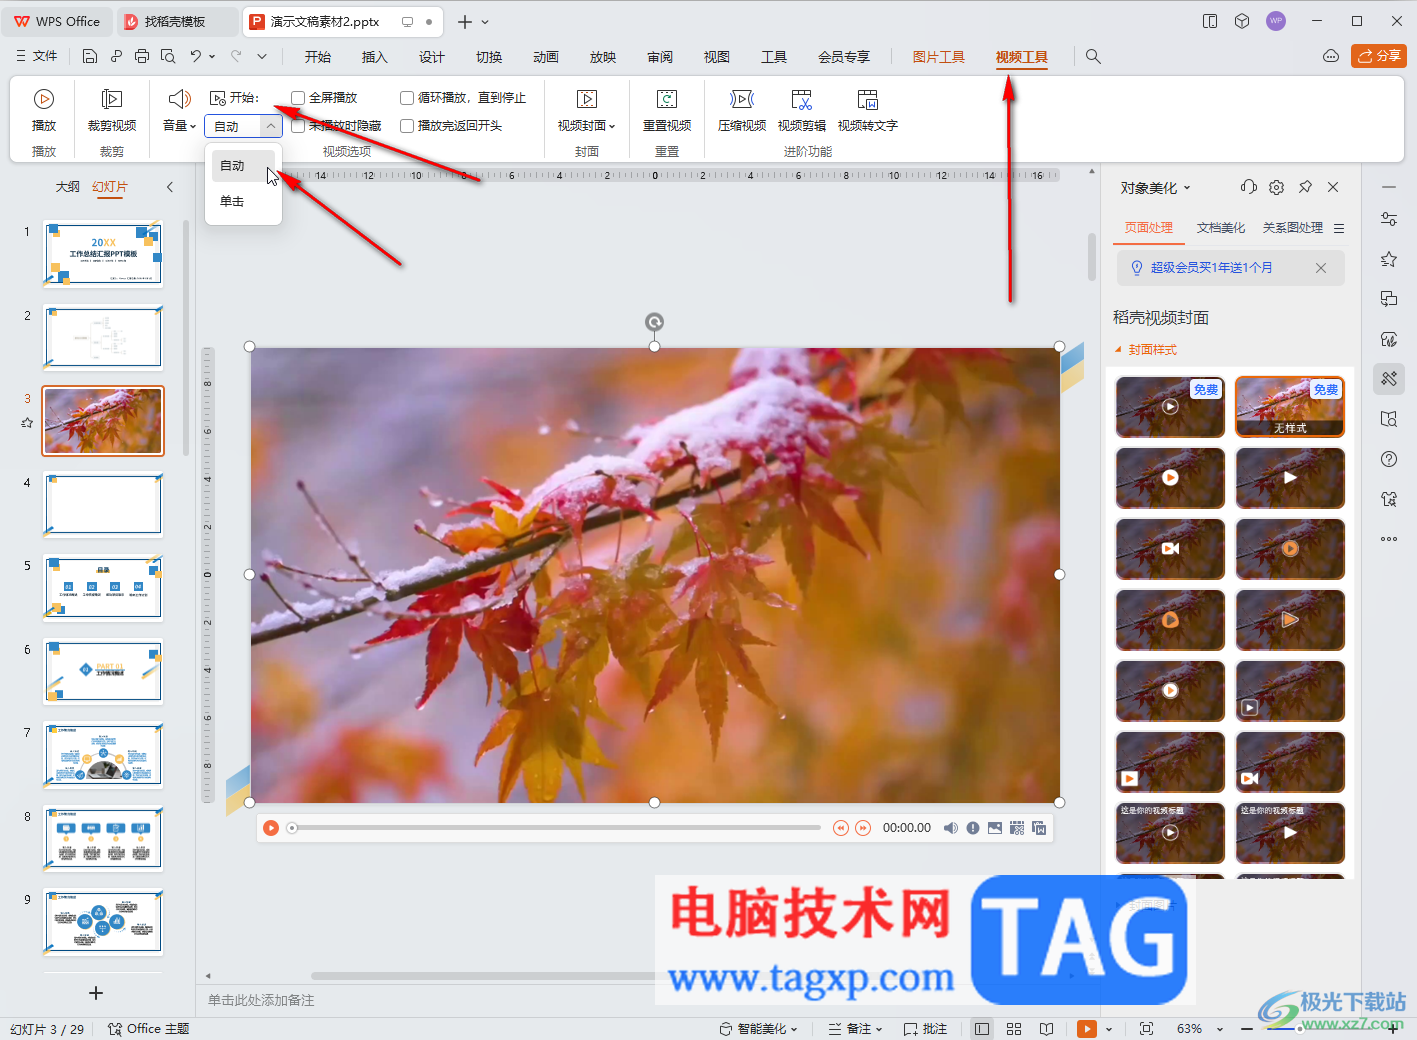
Task: Click the help question mark sidebar icon
Action: 1389,459
